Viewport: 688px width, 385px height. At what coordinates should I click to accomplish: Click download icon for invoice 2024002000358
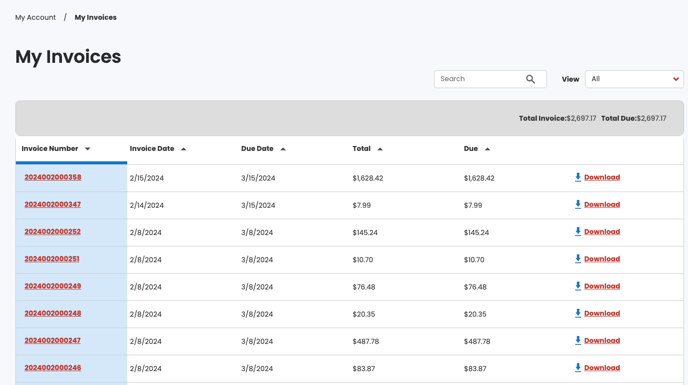(578, 177)
